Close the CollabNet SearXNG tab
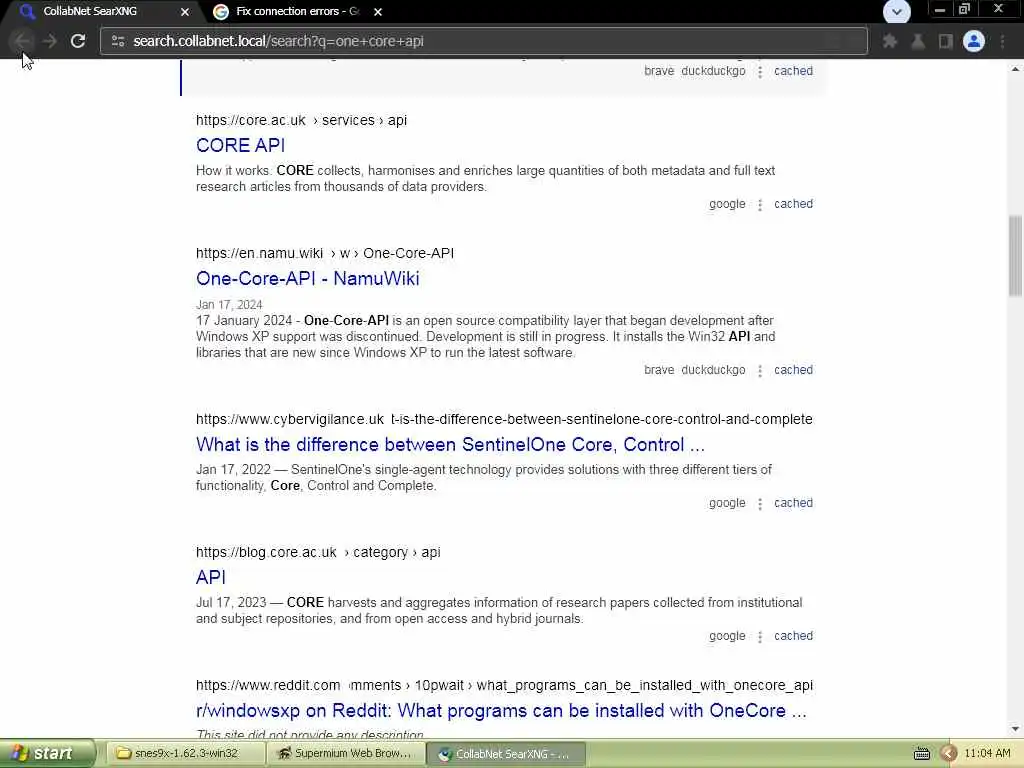The image size is (1024, 768). [x=185, y=12]
